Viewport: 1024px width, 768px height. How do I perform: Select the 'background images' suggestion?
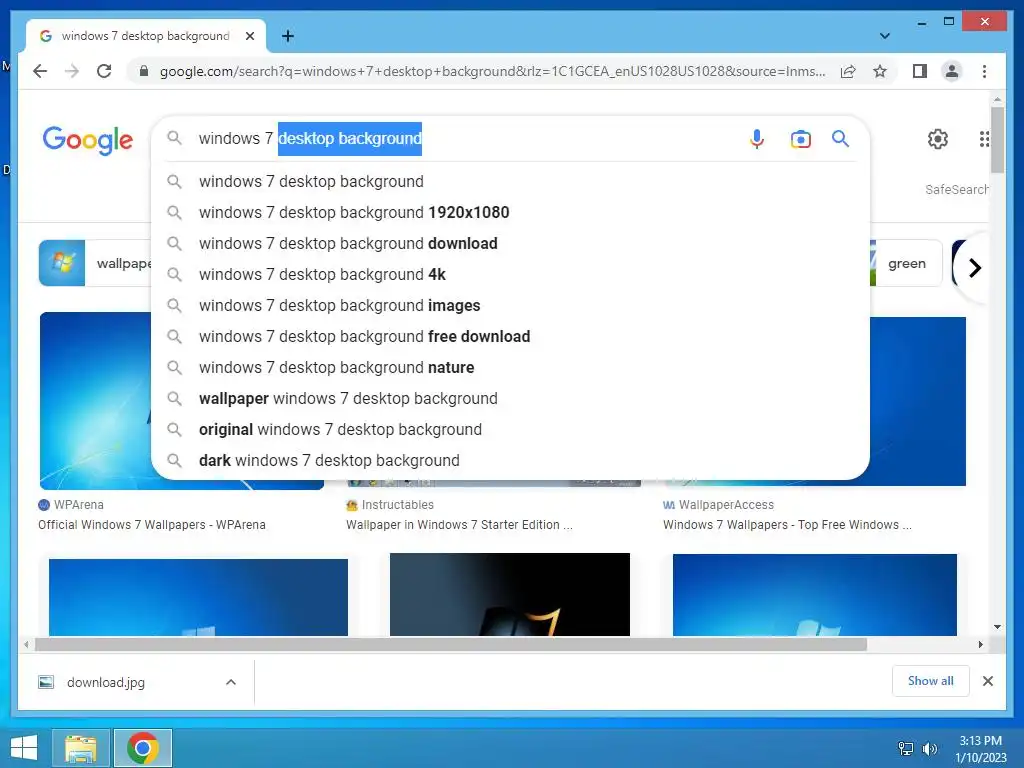[510, 306]
